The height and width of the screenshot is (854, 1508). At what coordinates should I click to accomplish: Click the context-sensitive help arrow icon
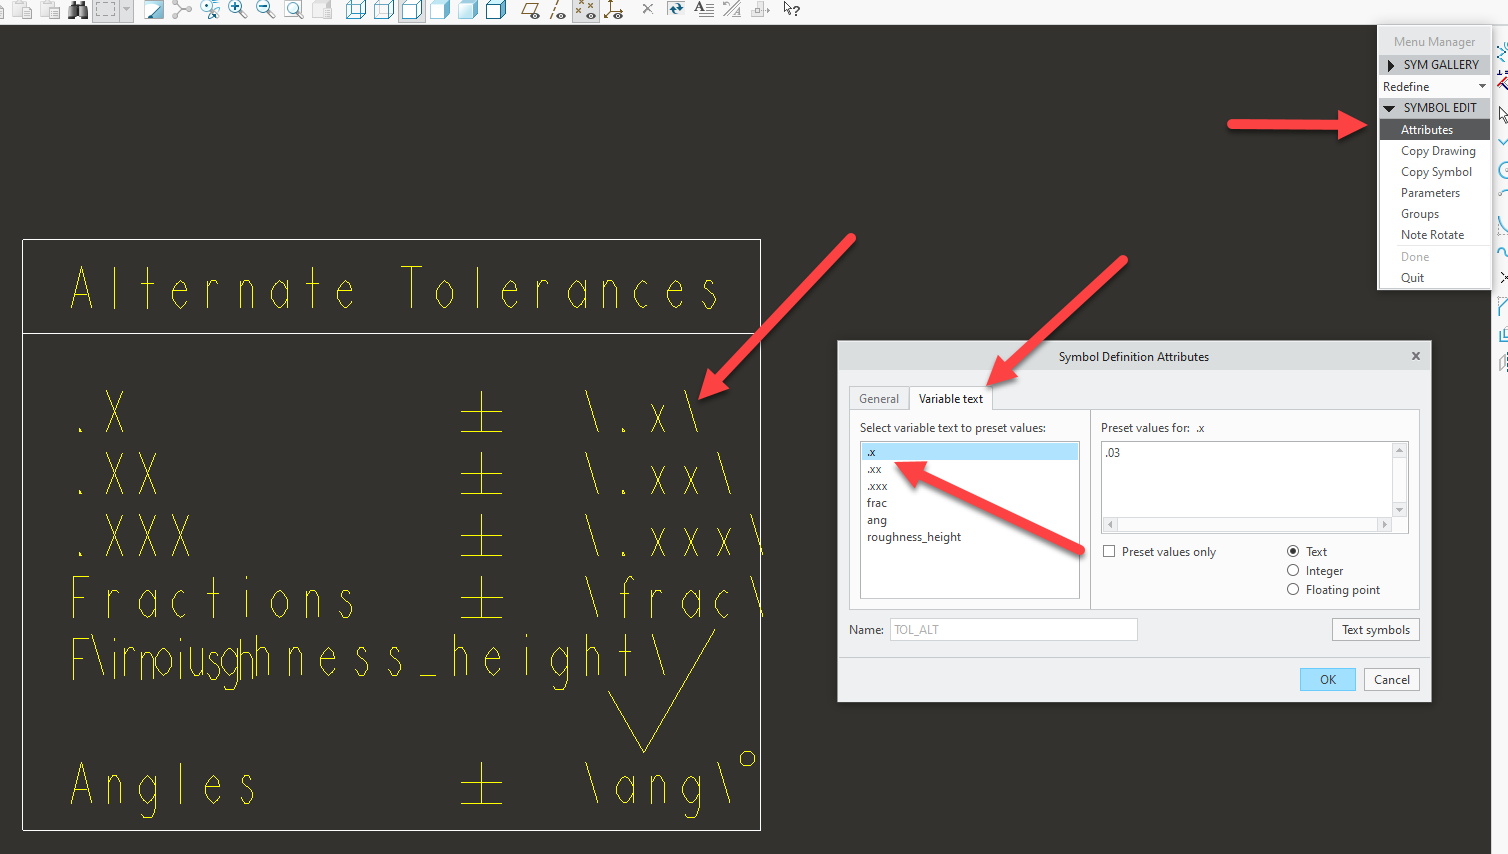click(791, 11)
